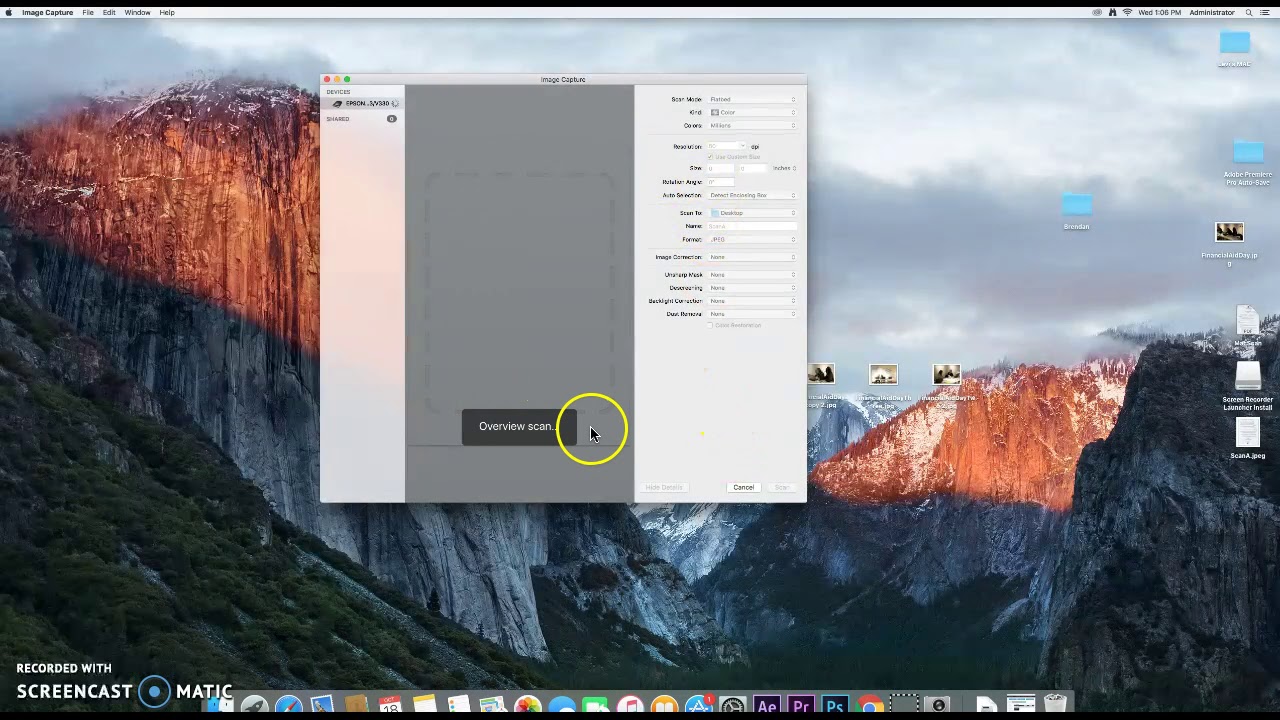Click the Cancel button
This screenshot has height=720, width=1280.
(x=744, y=487)
